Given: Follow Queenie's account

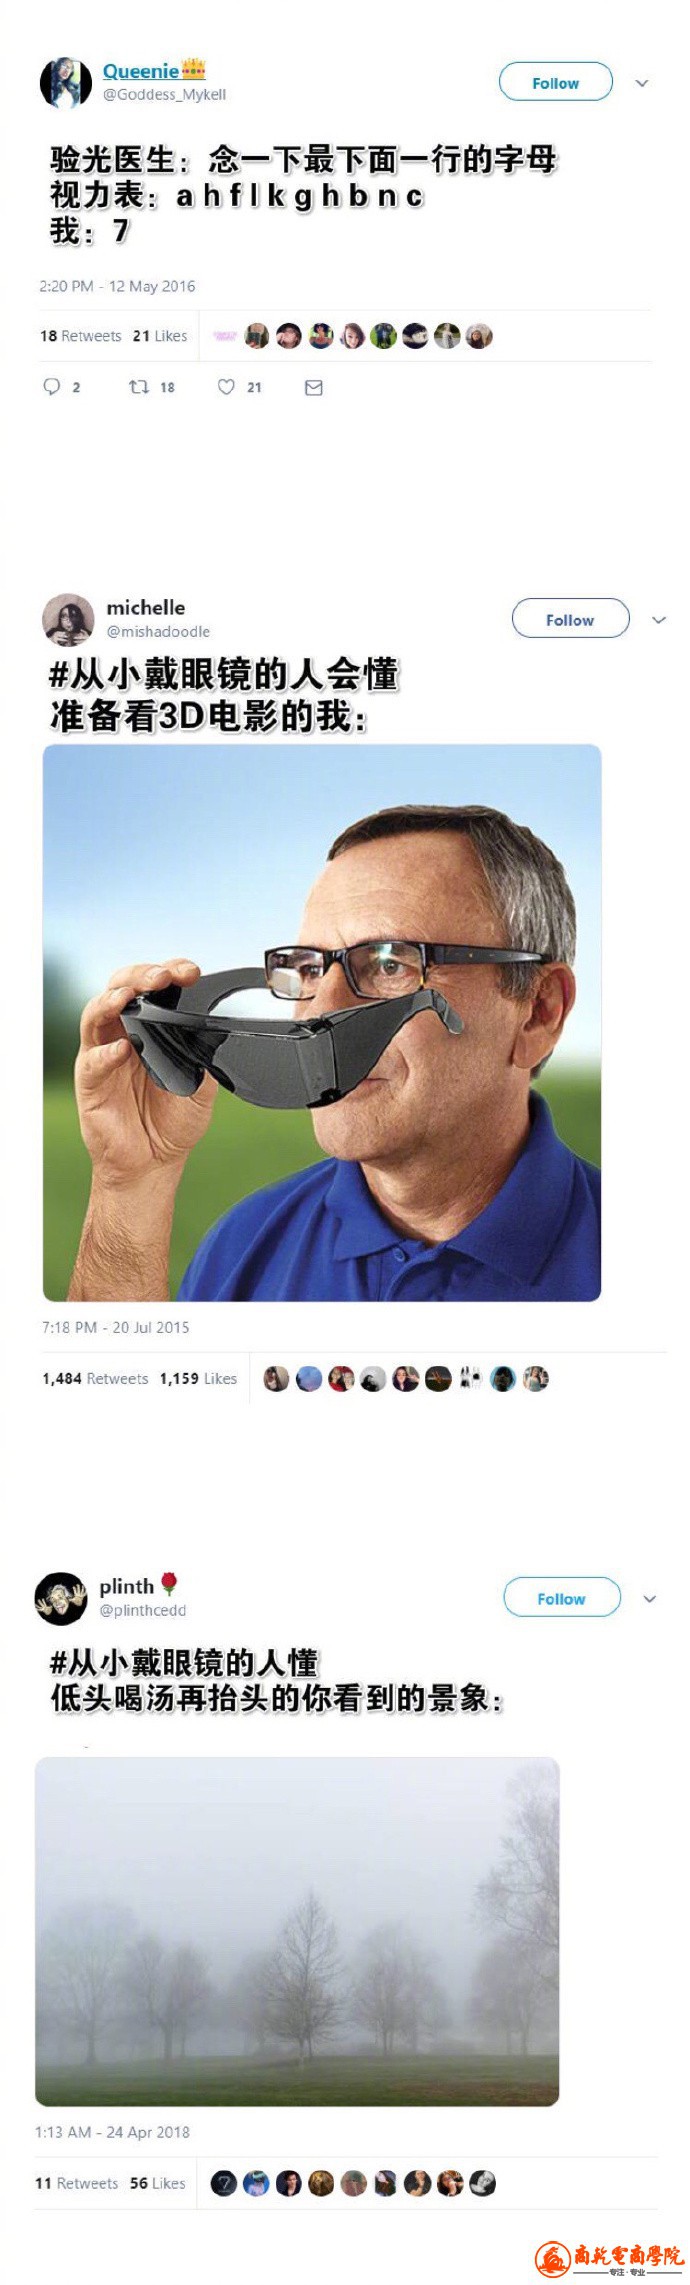Looking at the screenshot, I should pyautogui.click(x=555, y=83).
